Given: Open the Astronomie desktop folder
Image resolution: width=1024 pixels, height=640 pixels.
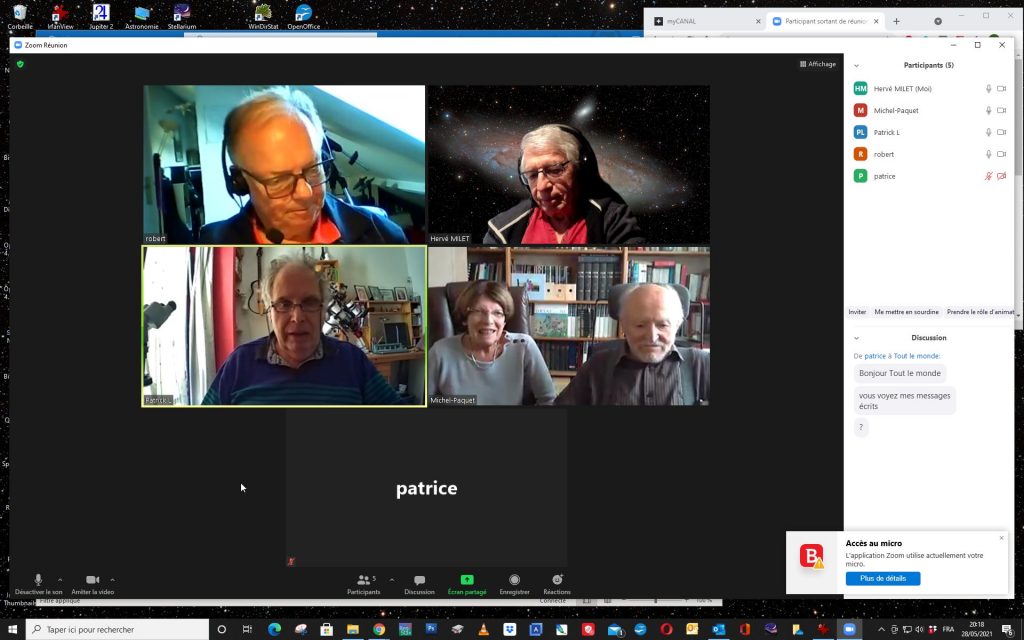Looking at the screenshot, I should tap(142, 17).
